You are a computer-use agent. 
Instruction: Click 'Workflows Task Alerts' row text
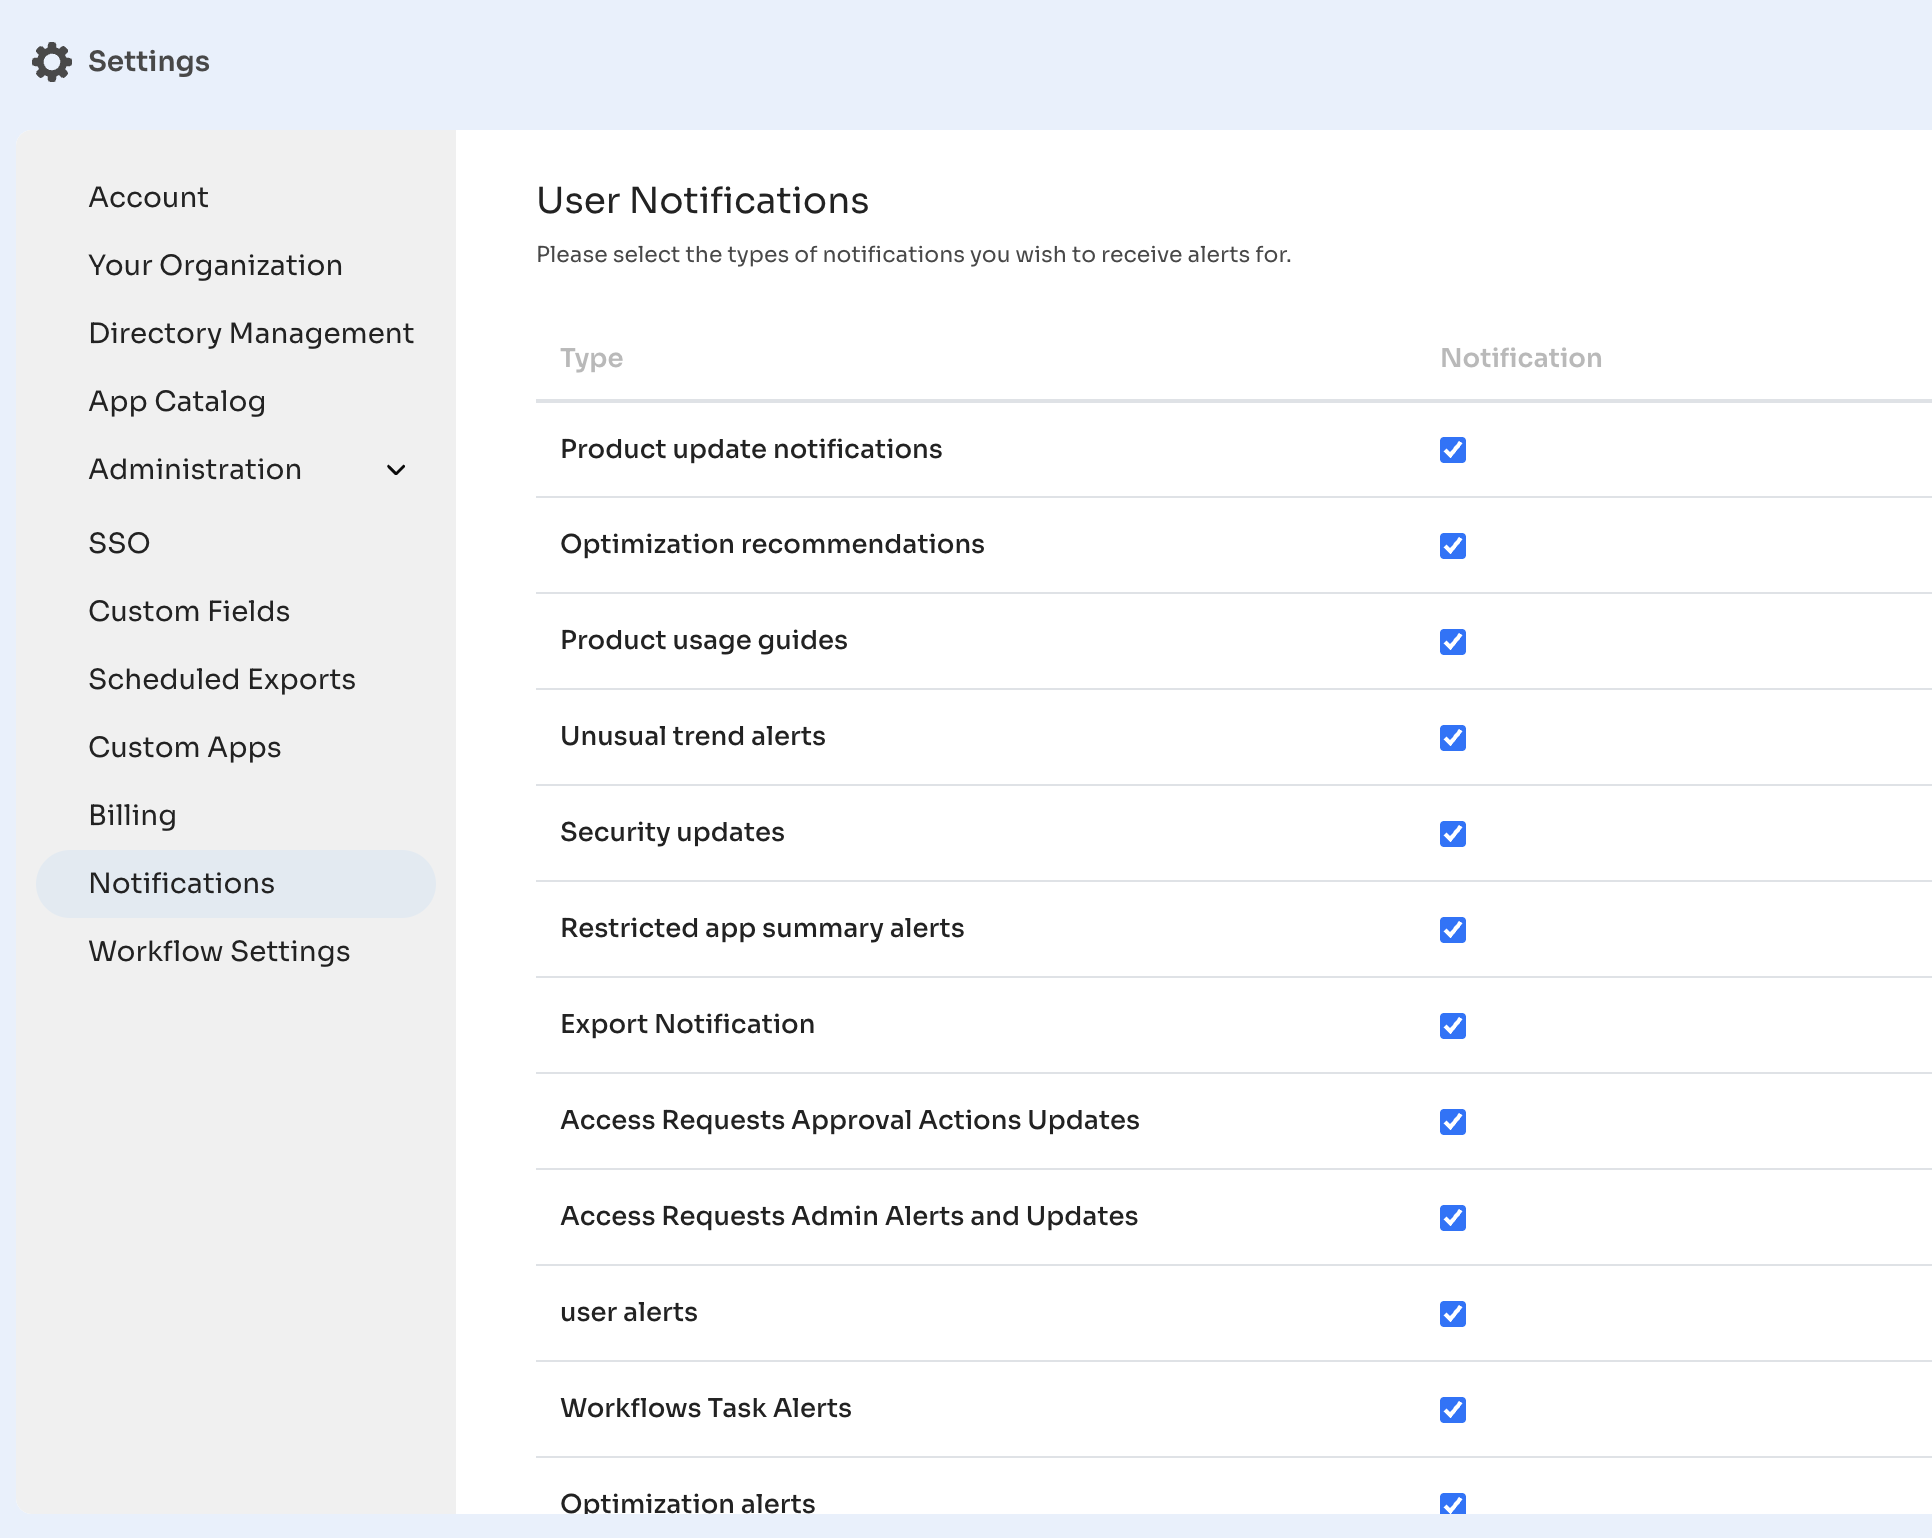pos(706,1409)
